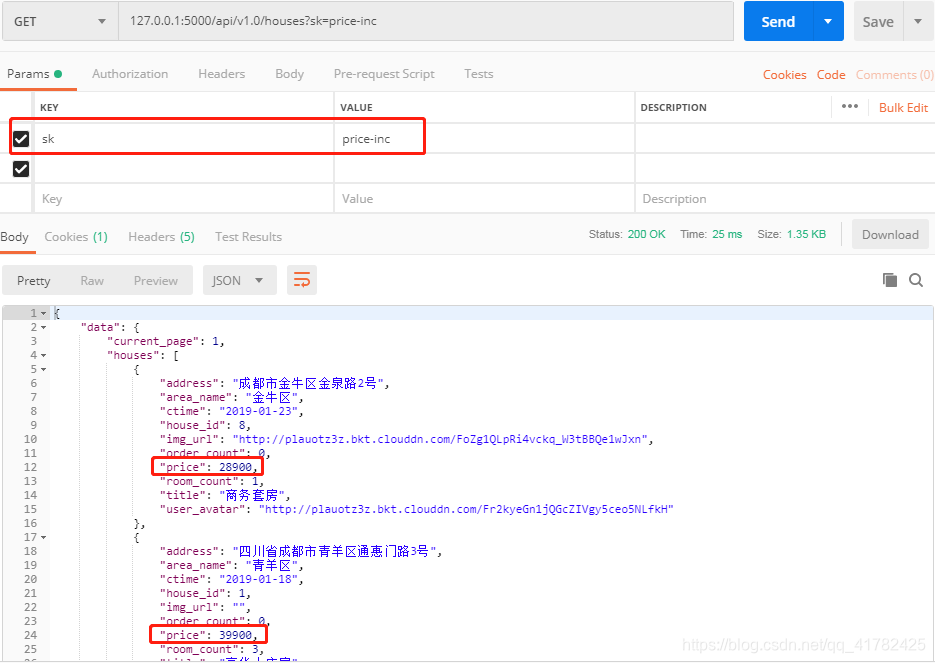Open the JSON format dropdown

point(240,280)
